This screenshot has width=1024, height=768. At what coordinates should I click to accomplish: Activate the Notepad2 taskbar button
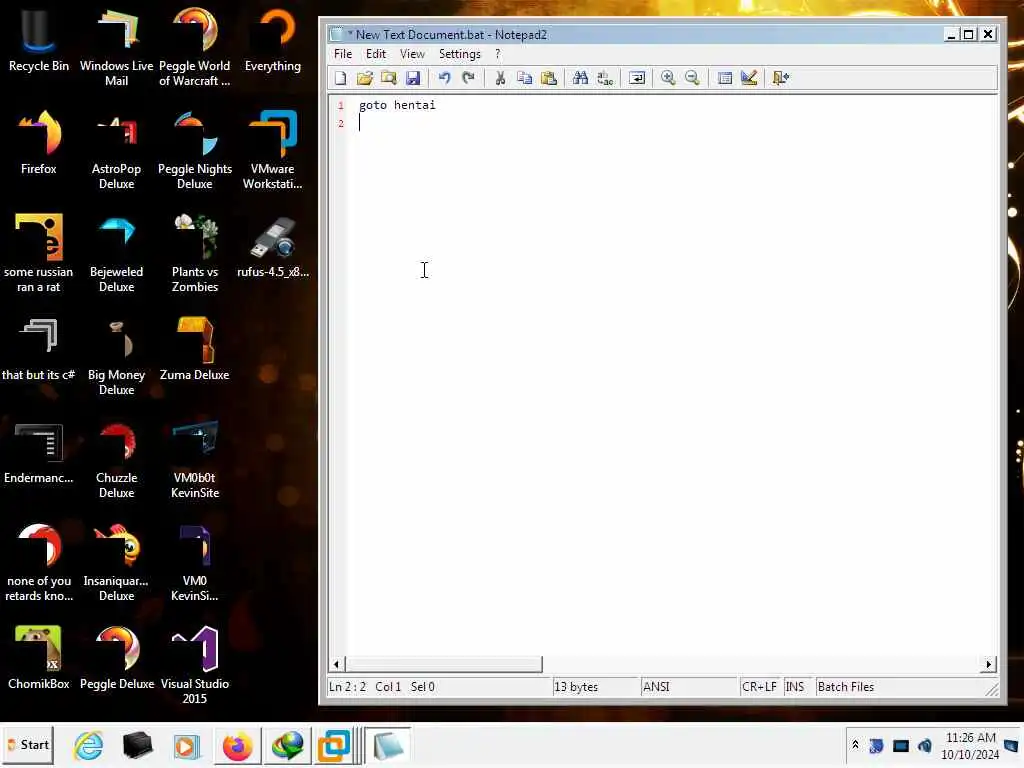click(x=388, y=745)
